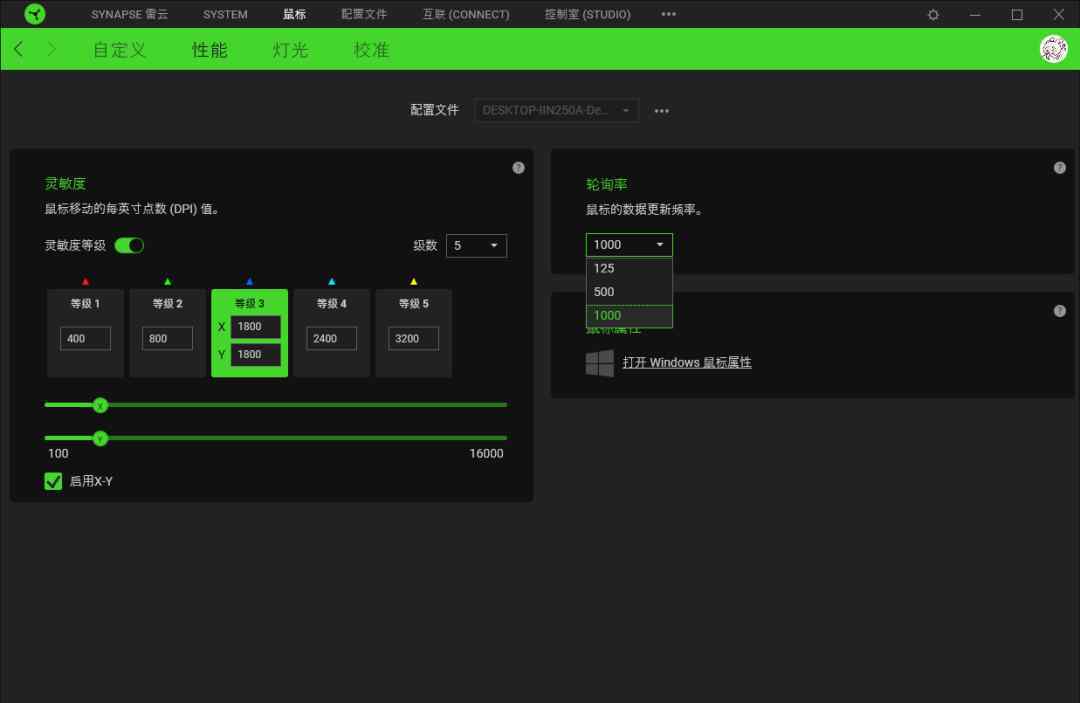The image size is (1080, 703).
Task: Select the stage 1 card
Action: tap(85, 333)
